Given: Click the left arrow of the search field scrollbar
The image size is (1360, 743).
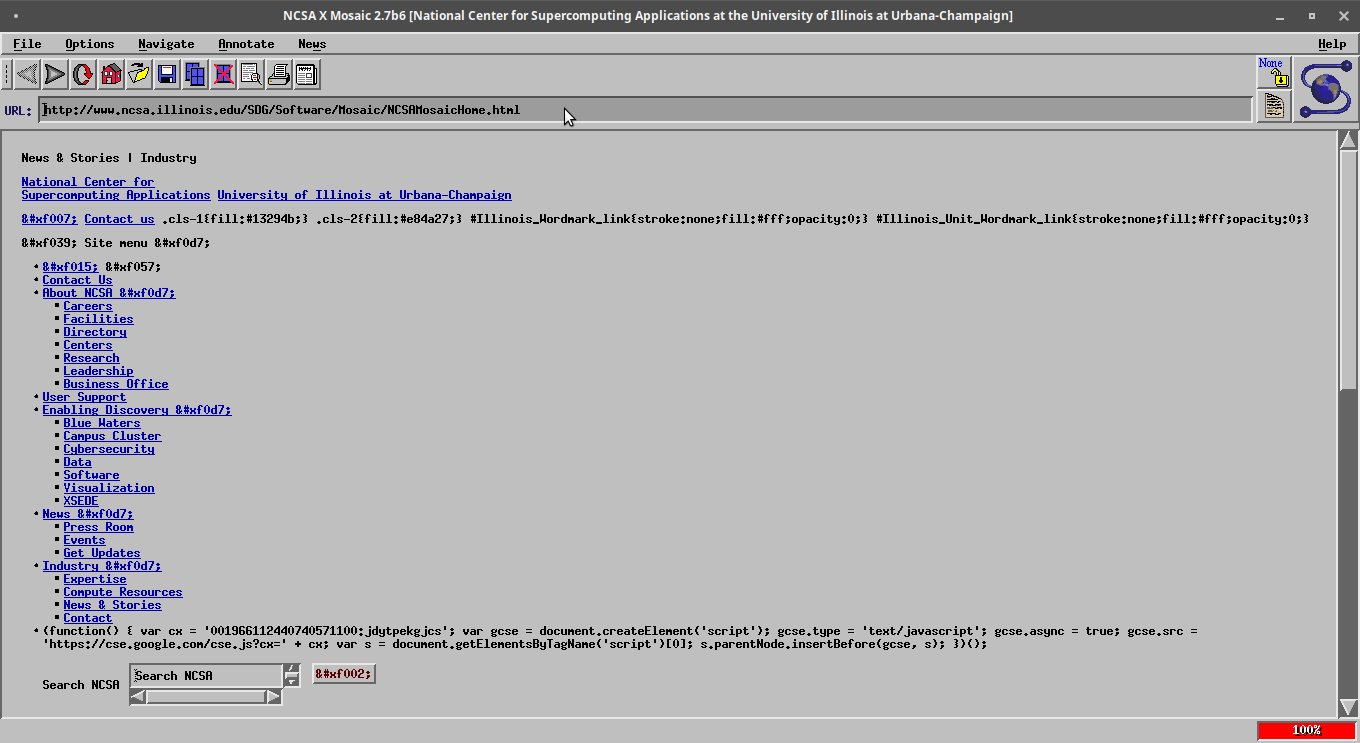Looking at the screenshot, I should pyautogui.click(x=138, y=697).
